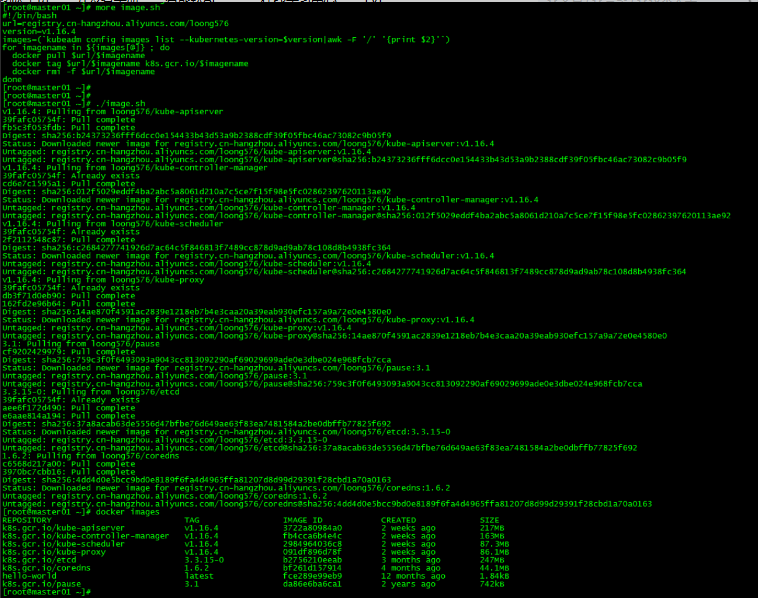Click the IMAGE ID column header

(303, 520)
